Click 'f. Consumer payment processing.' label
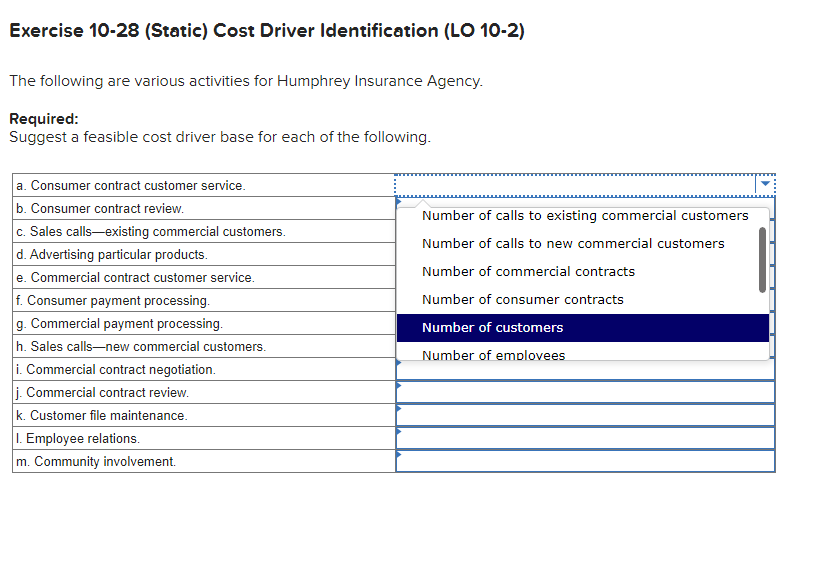Viewport: 830px width, 563px height. [113, 301]
